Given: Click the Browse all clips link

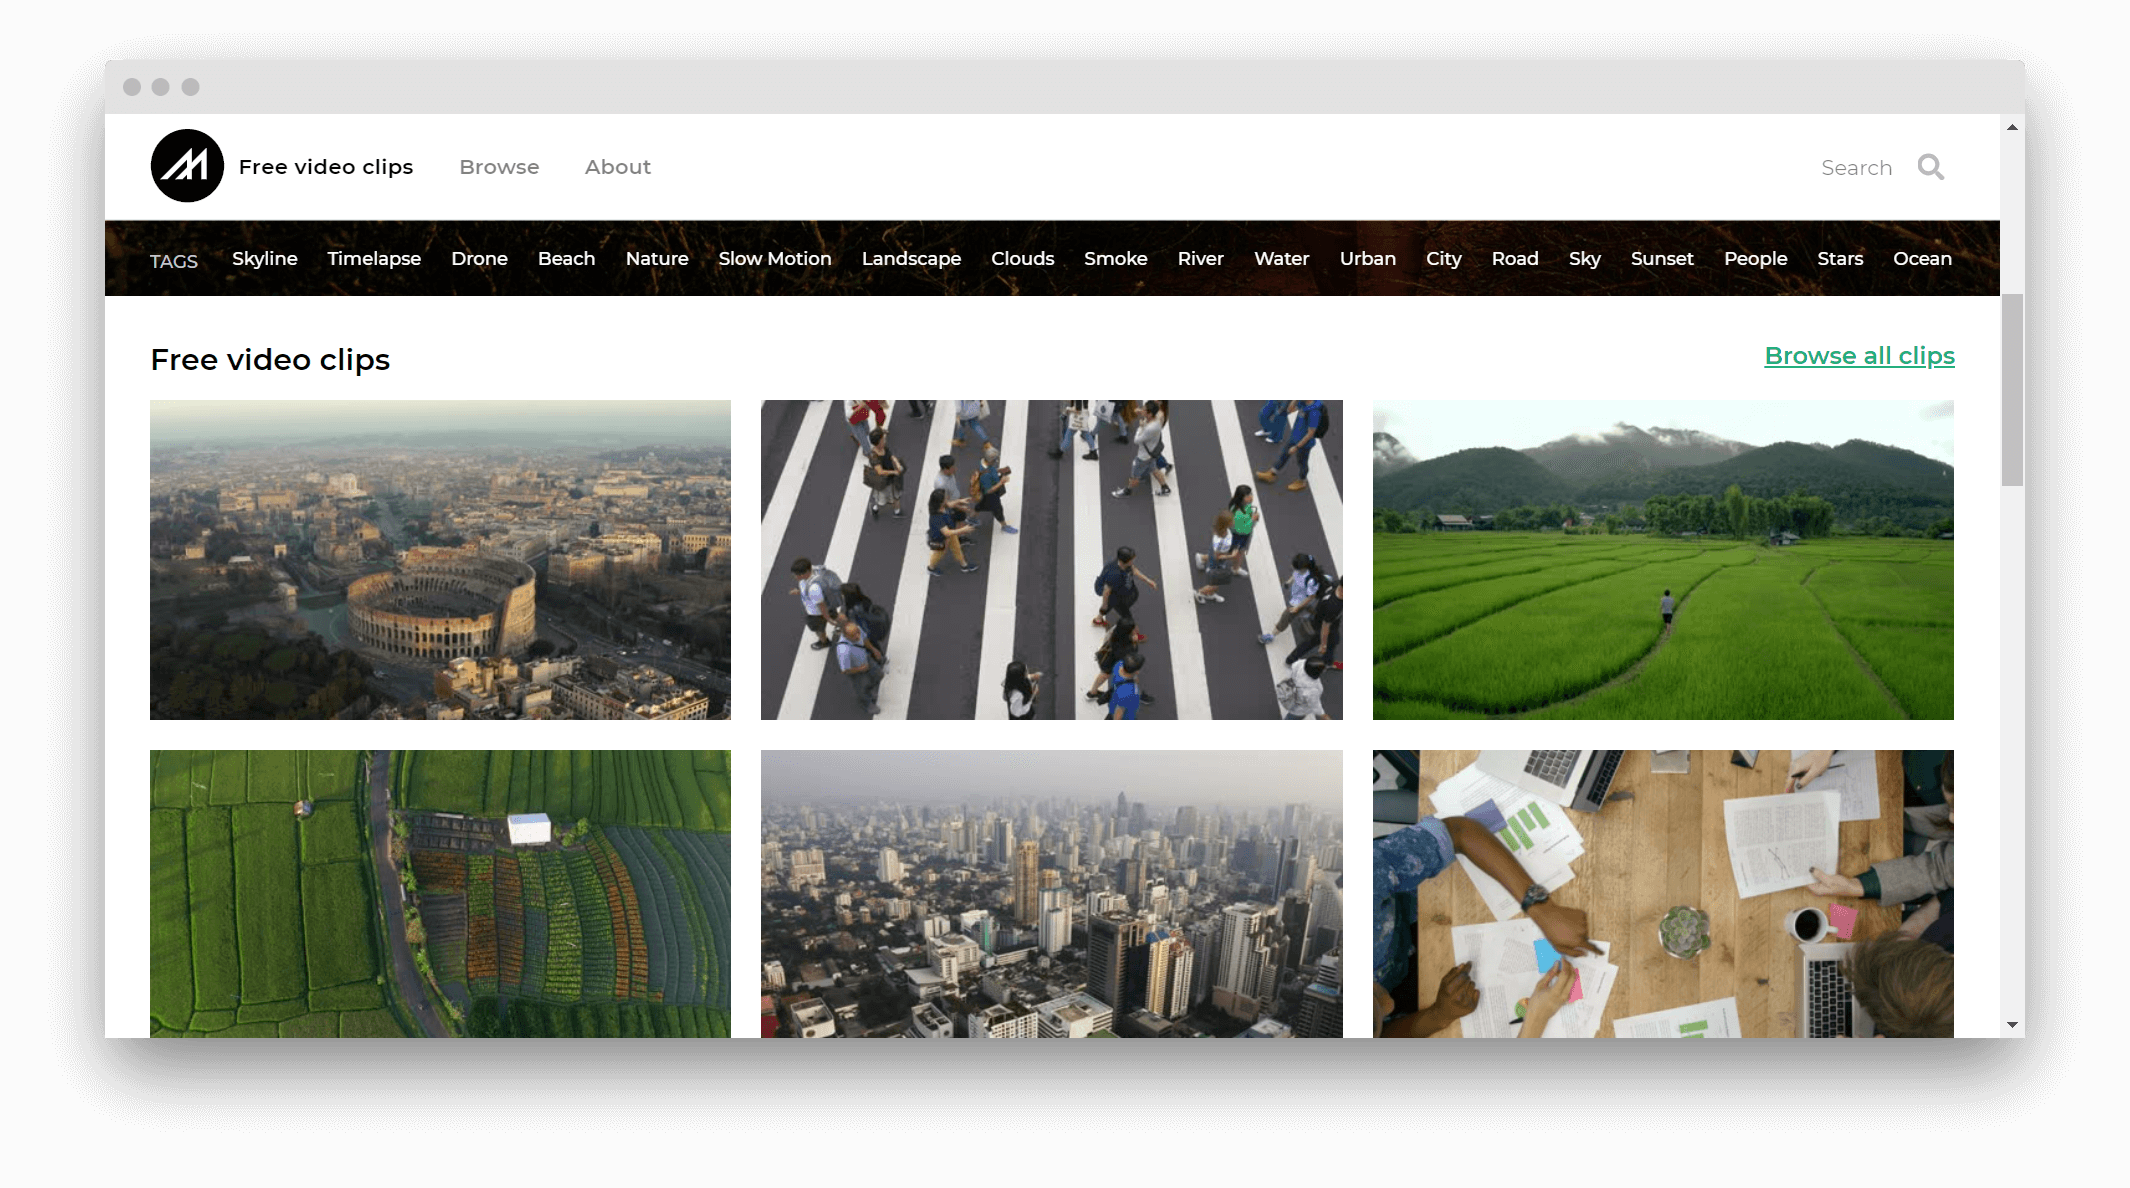Looking at the screenshot, I should pyautogui.click(x=1859, y=356).
